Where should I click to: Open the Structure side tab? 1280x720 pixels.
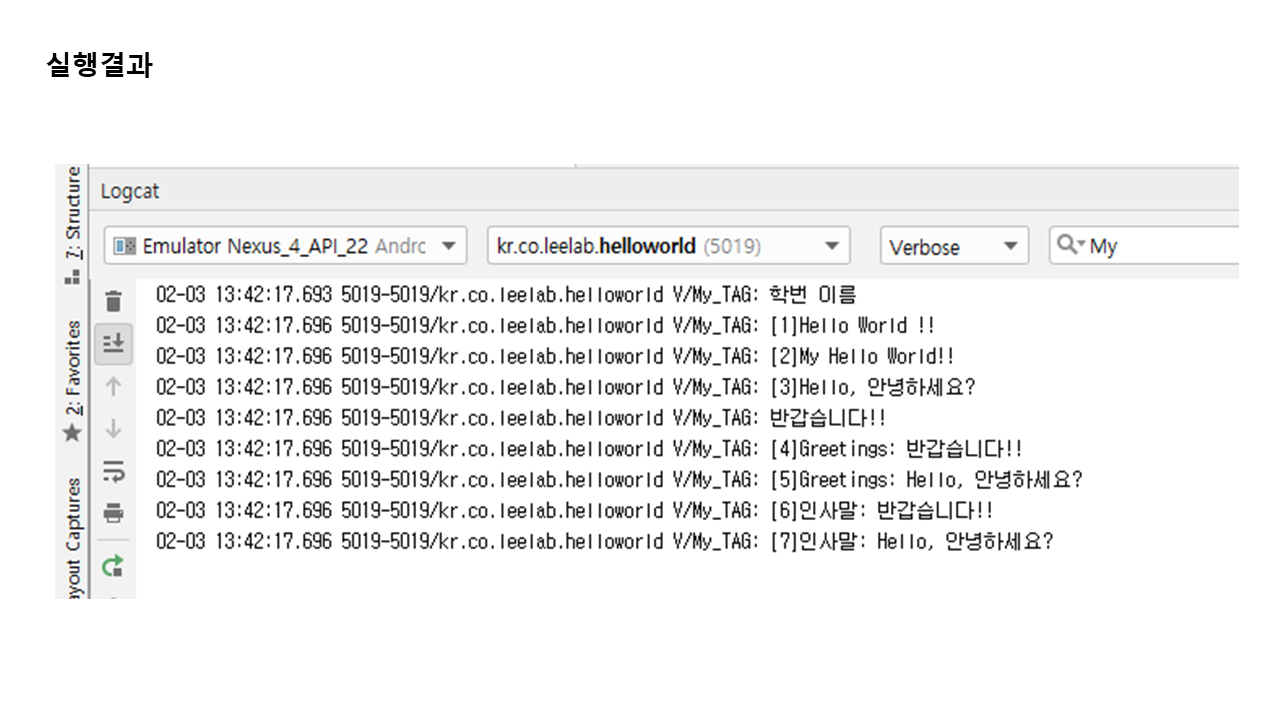click(73, 212)
